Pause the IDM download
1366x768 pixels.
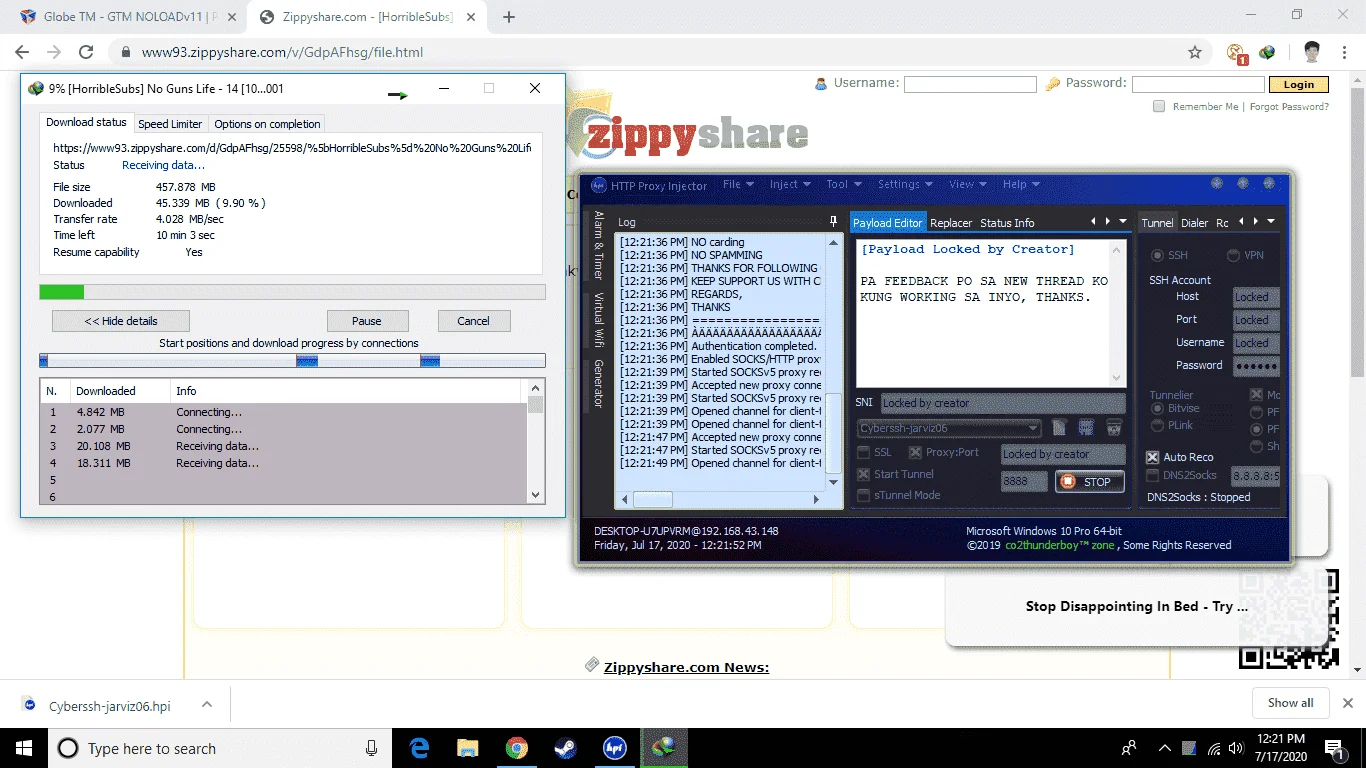point(367,321)
